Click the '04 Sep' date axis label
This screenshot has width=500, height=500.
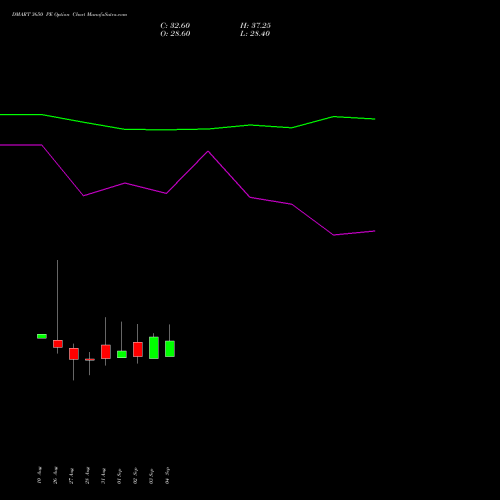[167, 475]
